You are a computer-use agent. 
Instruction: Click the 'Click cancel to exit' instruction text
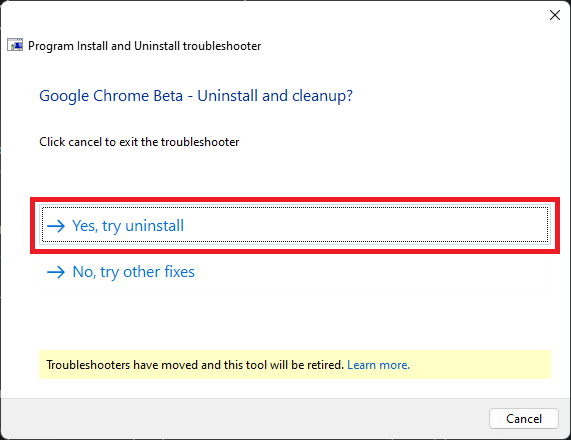tap(139, 142)
